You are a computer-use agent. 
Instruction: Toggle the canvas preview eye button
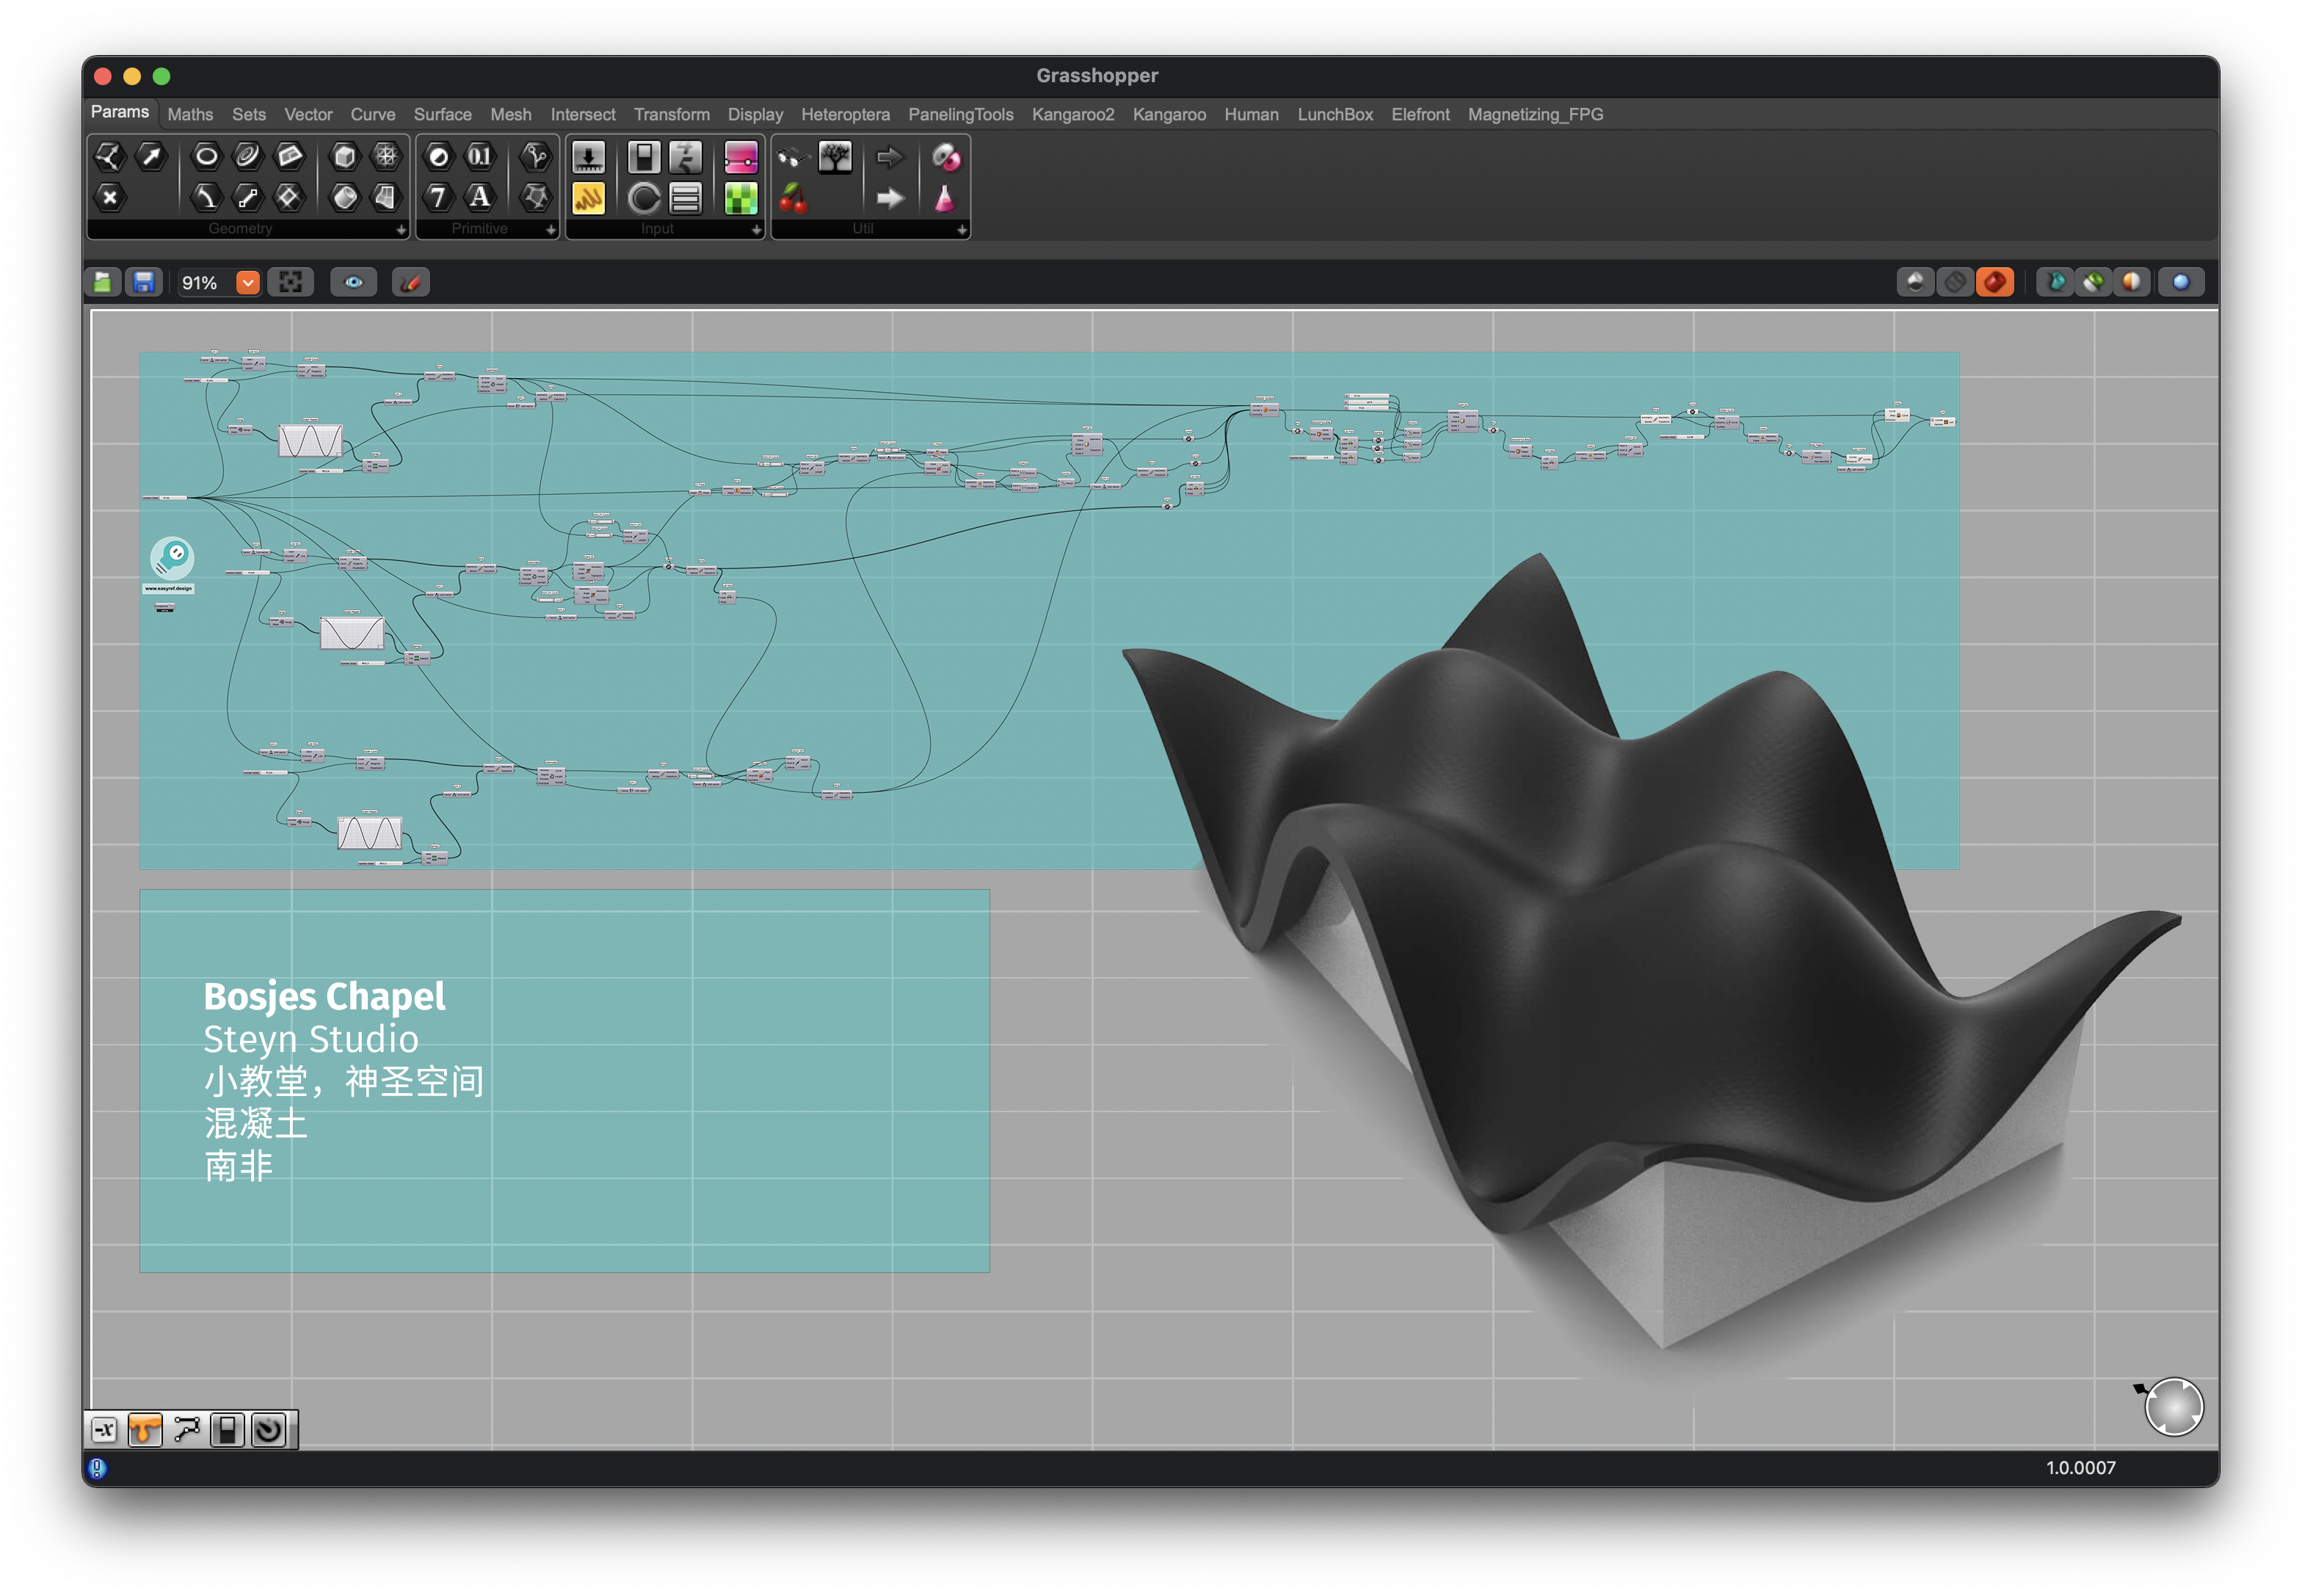pyautogui.click(x=354, y=283)
